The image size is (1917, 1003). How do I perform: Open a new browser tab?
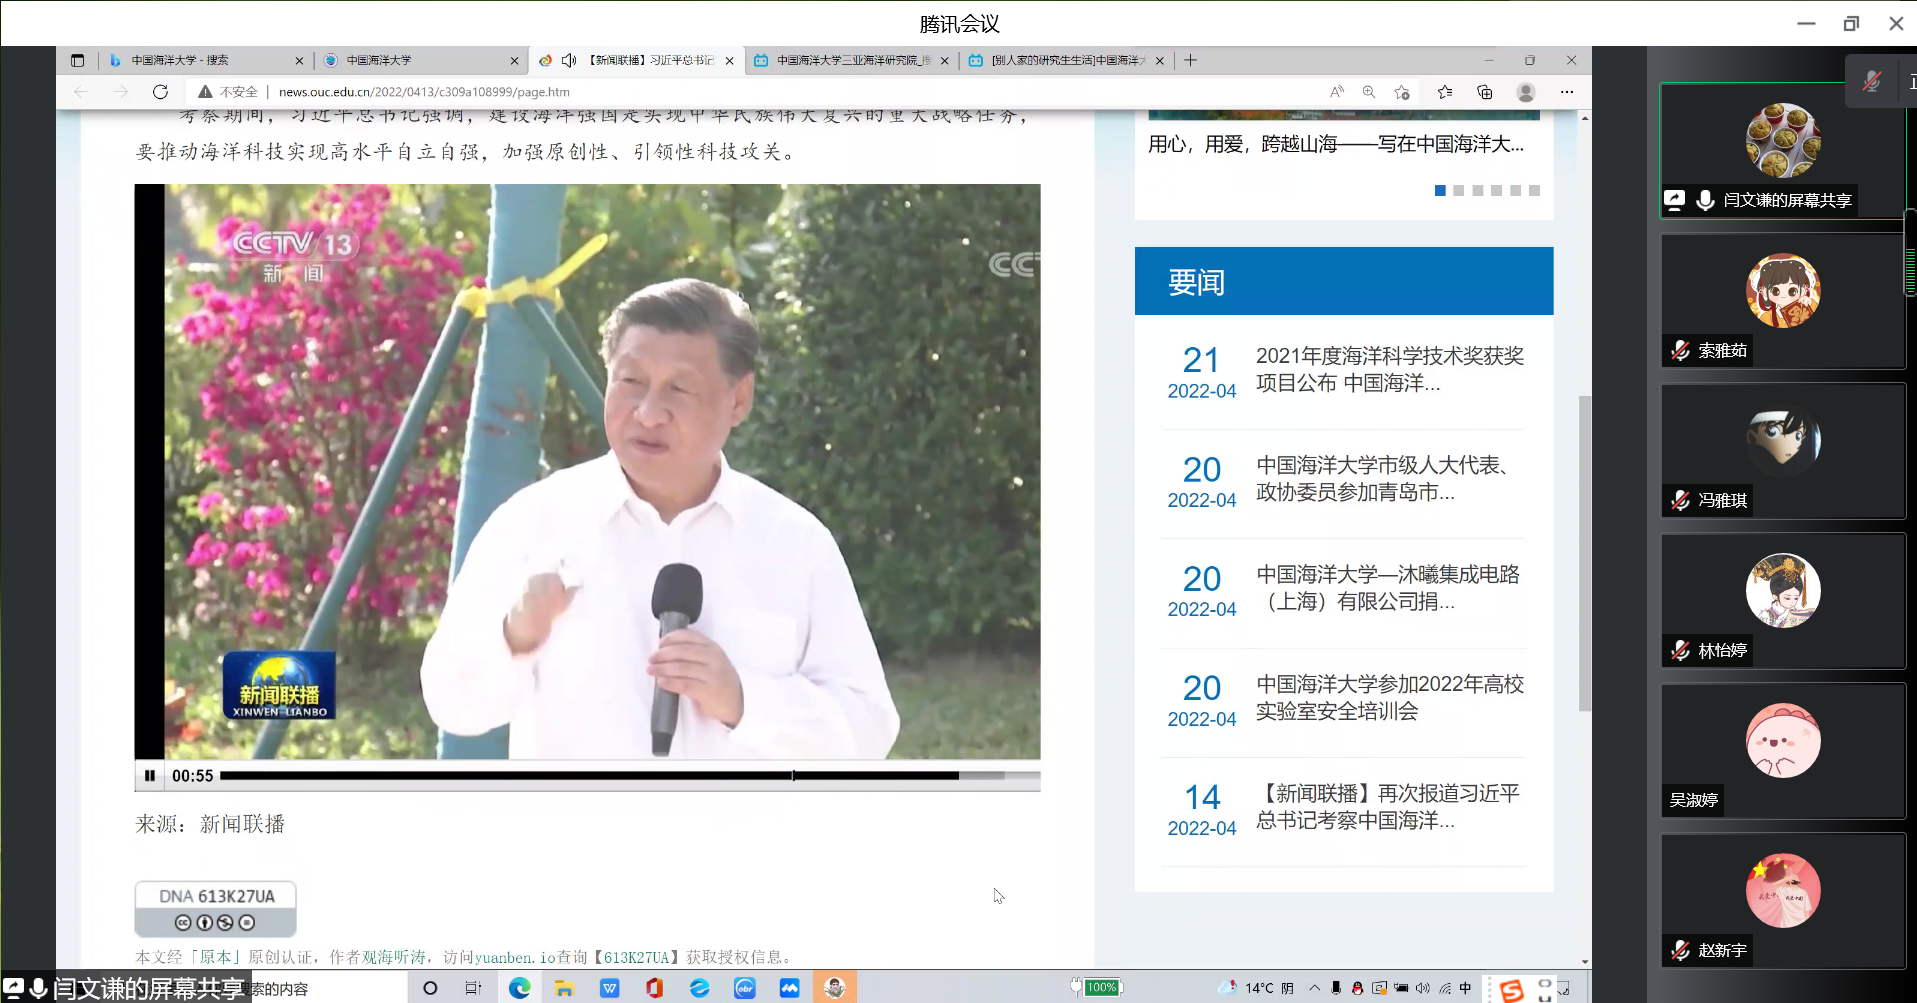1190,61
